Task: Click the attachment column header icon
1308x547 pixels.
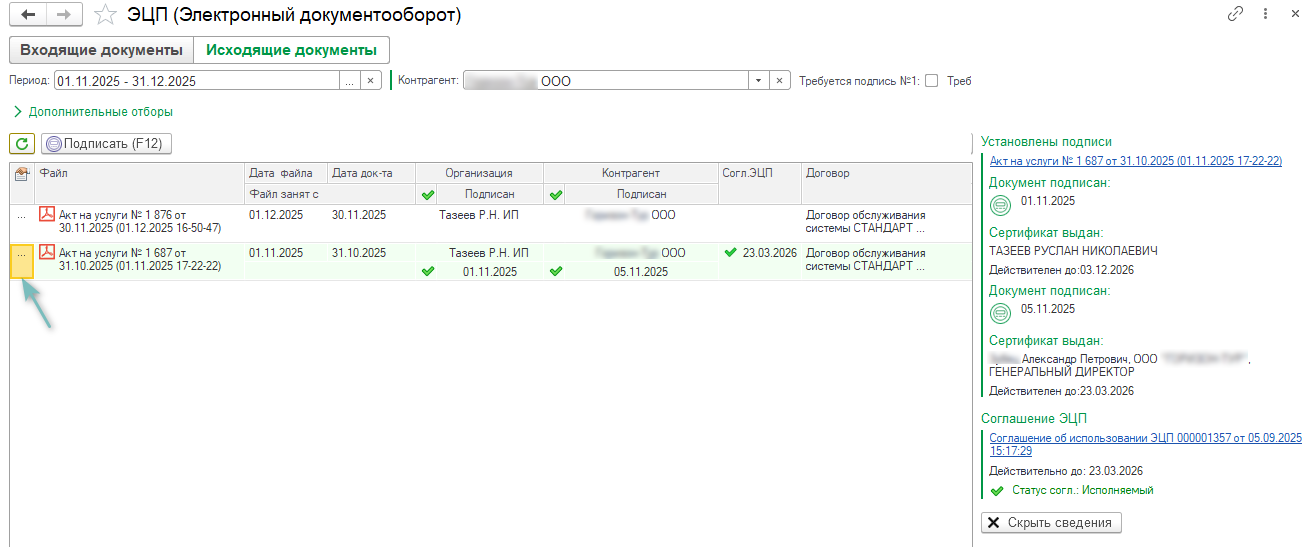Action: (x=22, y=174)
